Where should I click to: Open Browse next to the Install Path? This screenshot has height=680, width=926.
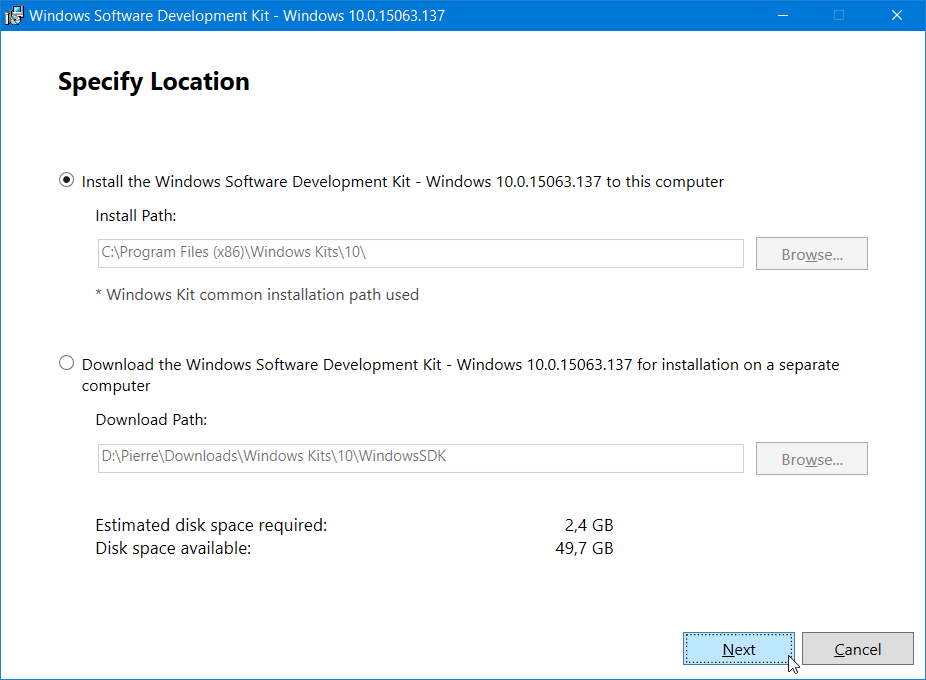click(811, 253)
